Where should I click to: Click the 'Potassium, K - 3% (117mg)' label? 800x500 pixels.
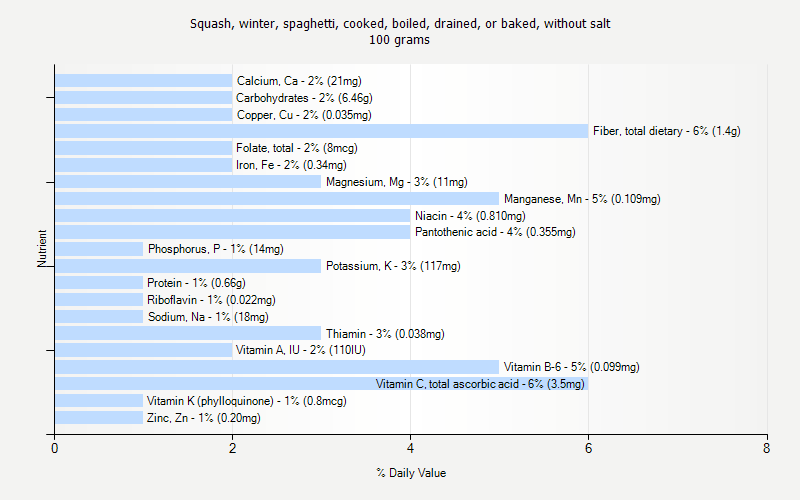pos(393,266)
